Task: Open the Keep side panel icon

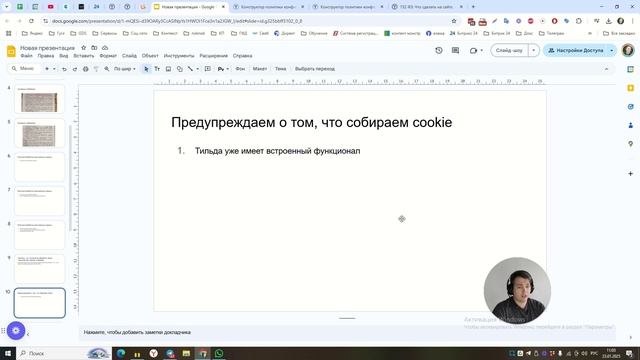Action: pos(631,88)
